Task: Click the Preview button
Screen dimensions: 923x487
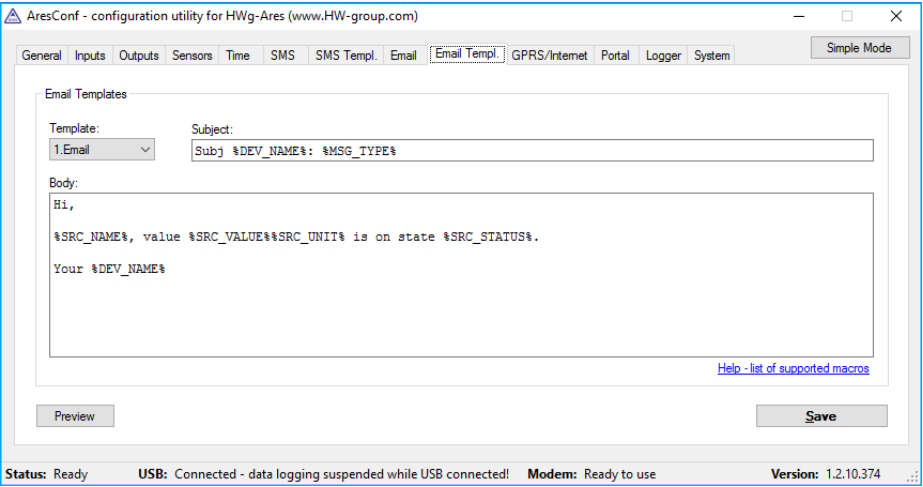Action: [x=75, y=416]
